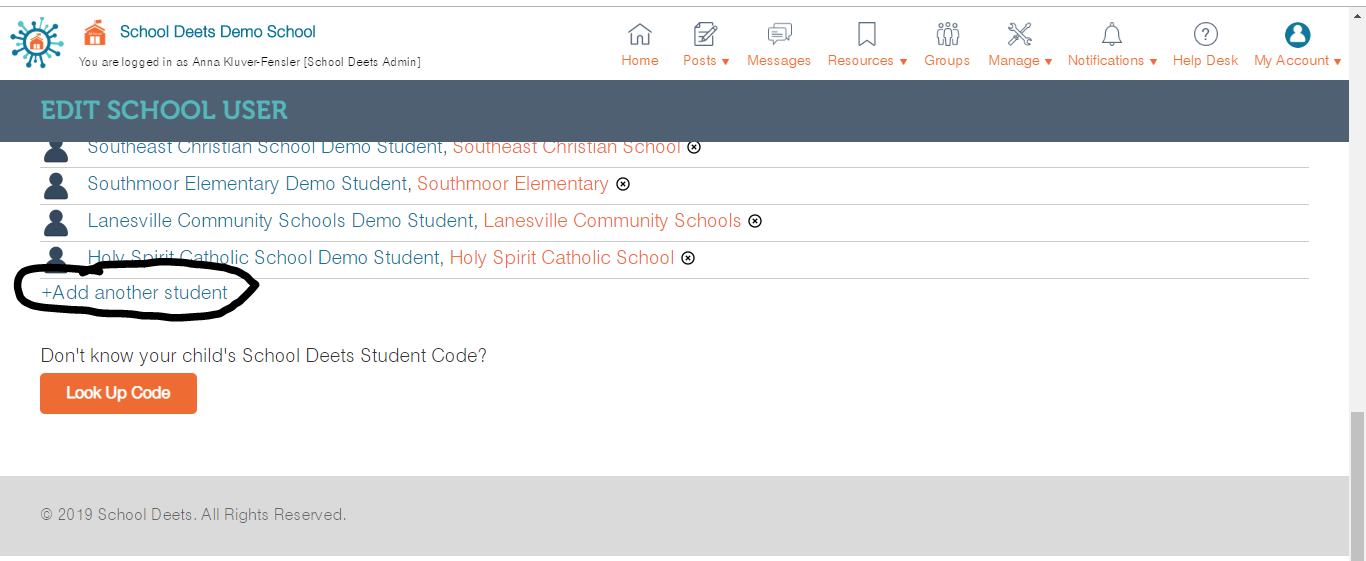
Task: Click the Notifications bell icon
Action: tap(1112, 34)
